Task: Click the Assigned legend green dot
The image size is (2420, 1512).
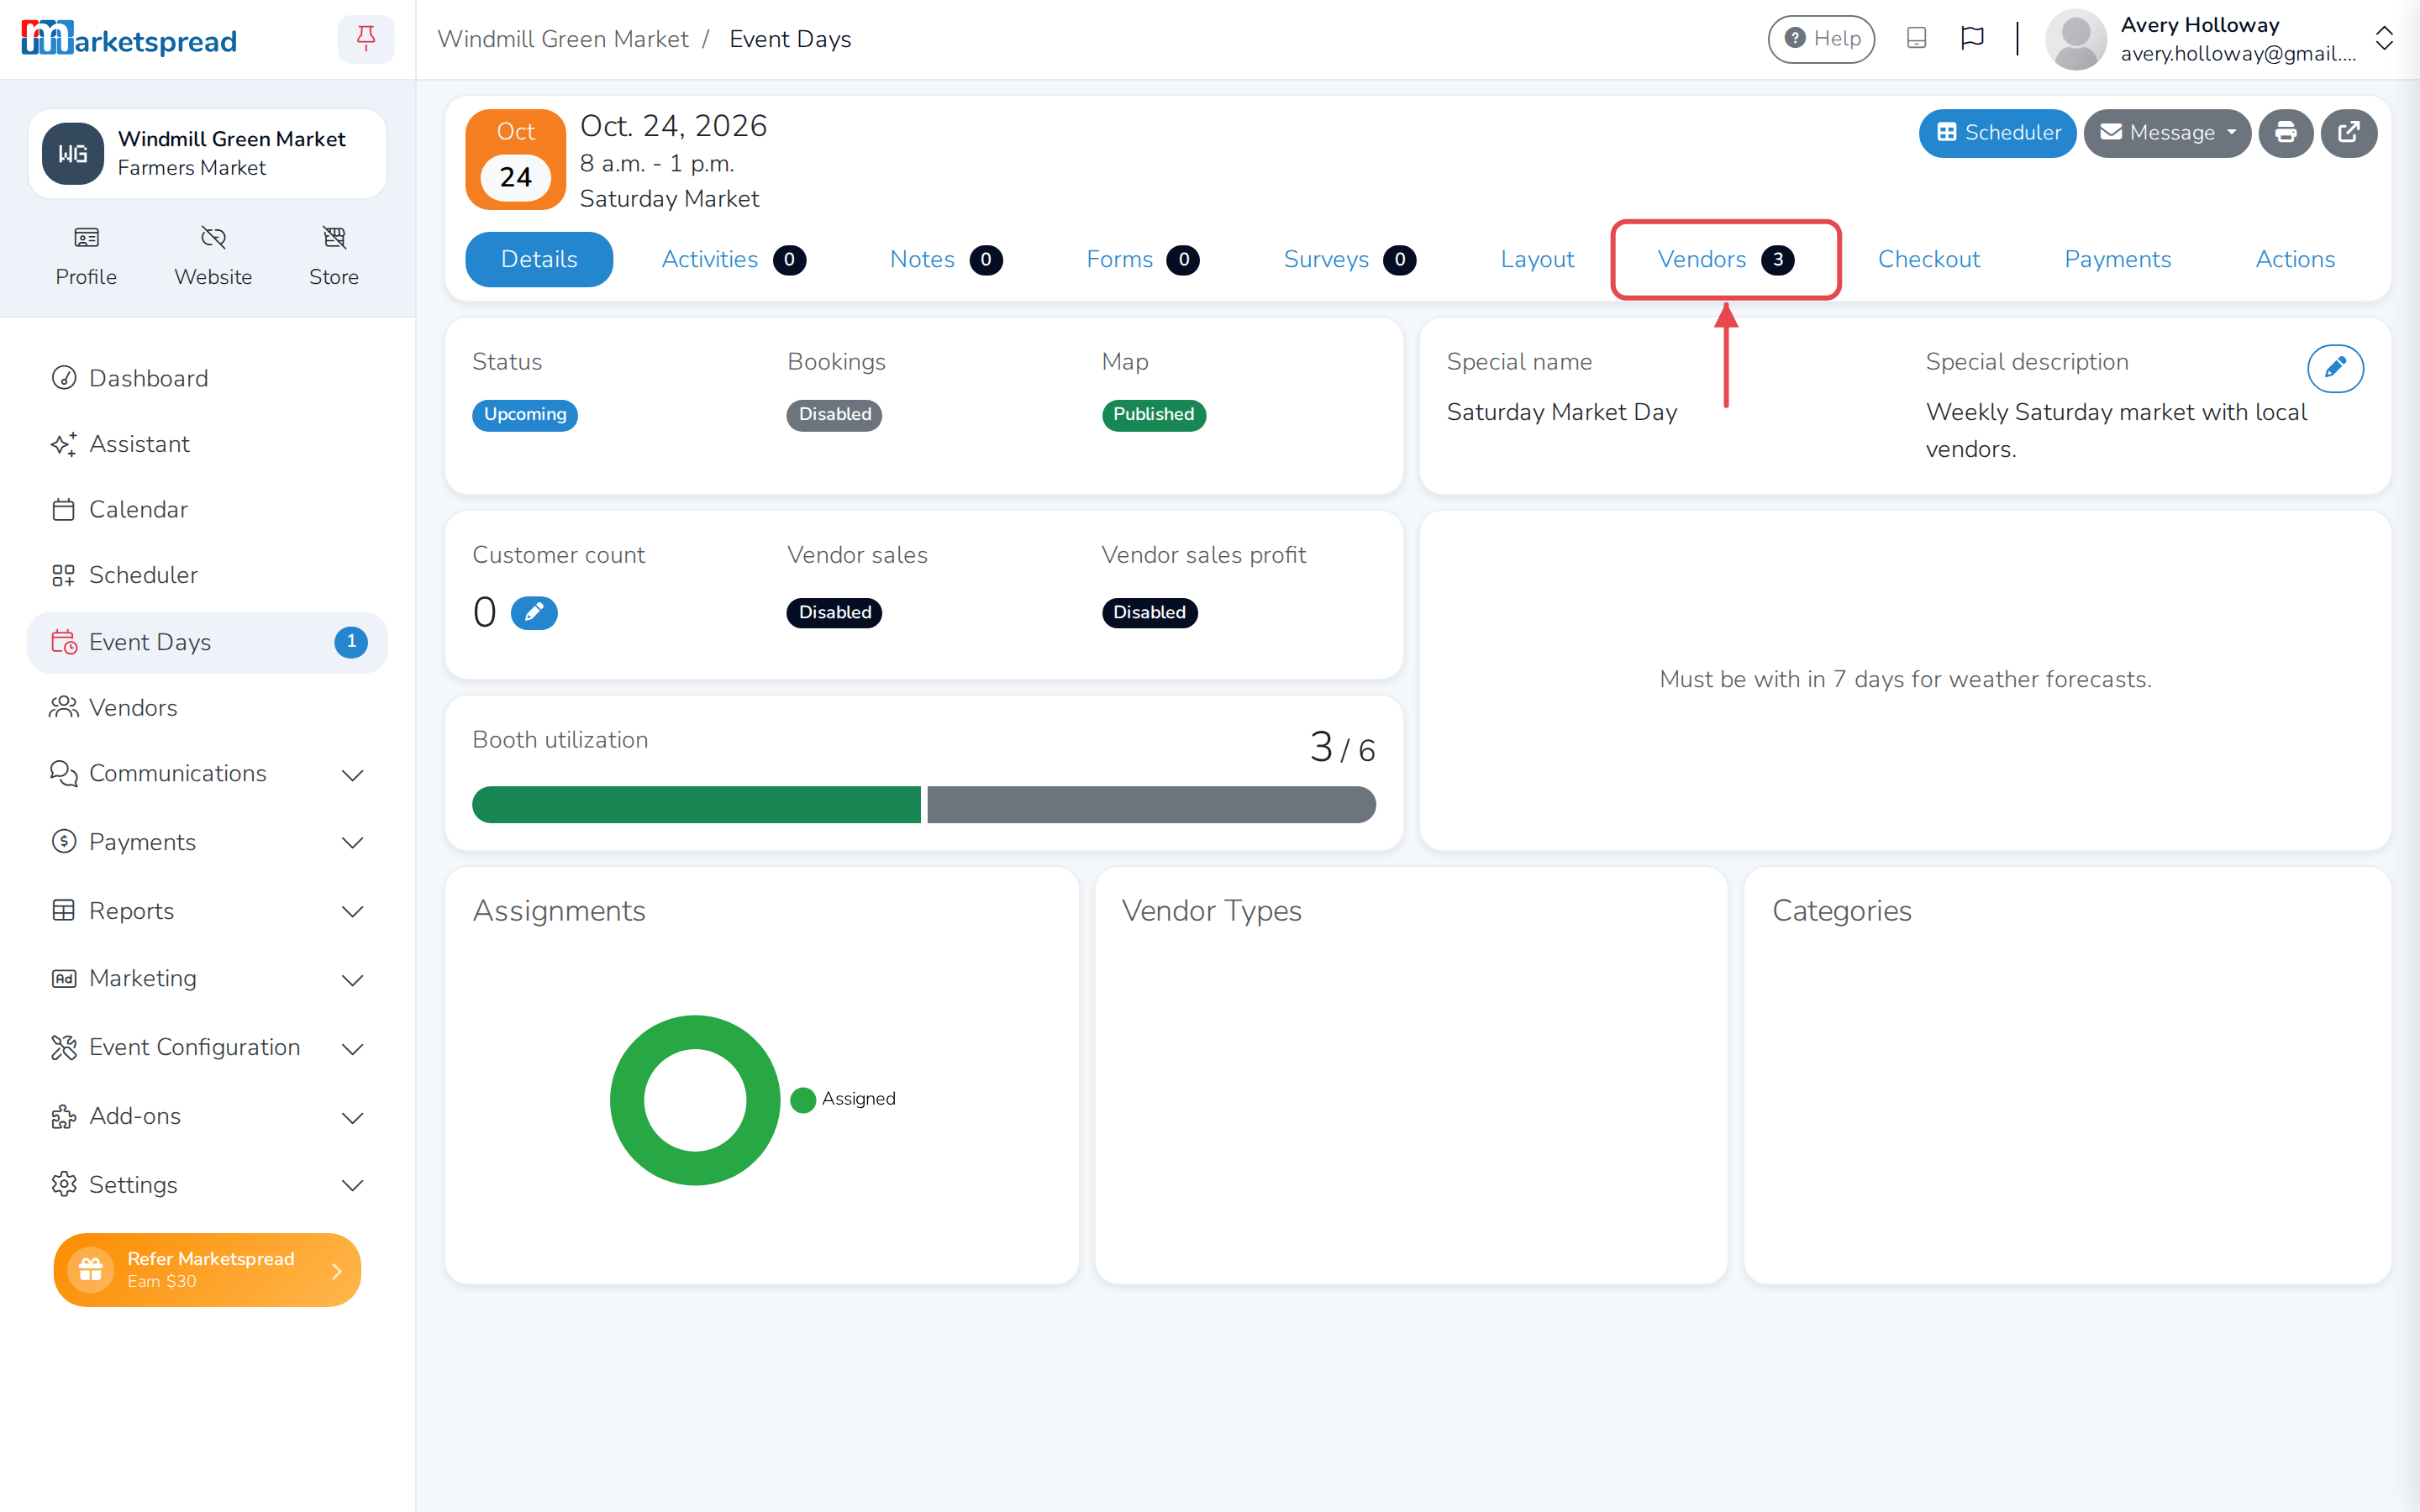Action: click(x=802, y=1099)
